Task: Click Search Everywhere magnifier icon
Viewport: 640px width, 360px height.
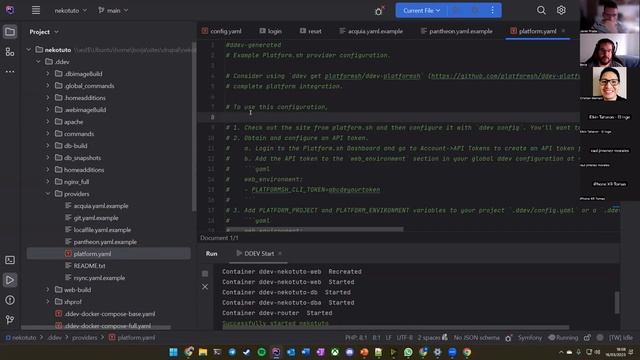Action: (541, 10)
